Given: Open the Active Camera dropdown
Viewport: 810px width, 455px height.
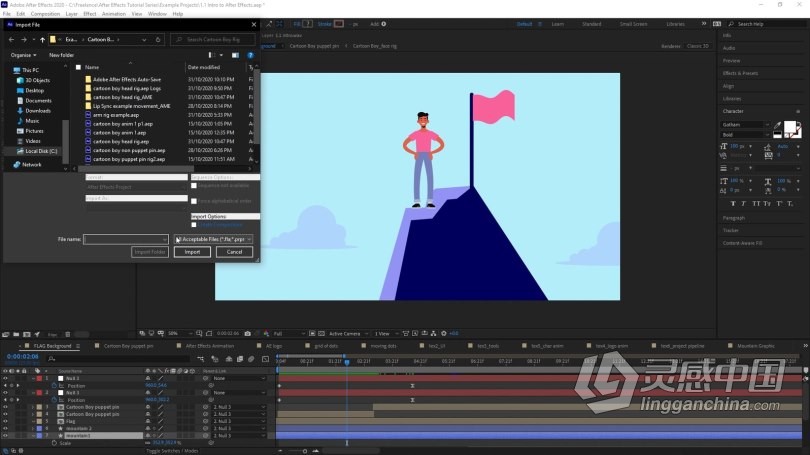Looking at the screenshot, I should pyautogui.click(x=349, y=334).
